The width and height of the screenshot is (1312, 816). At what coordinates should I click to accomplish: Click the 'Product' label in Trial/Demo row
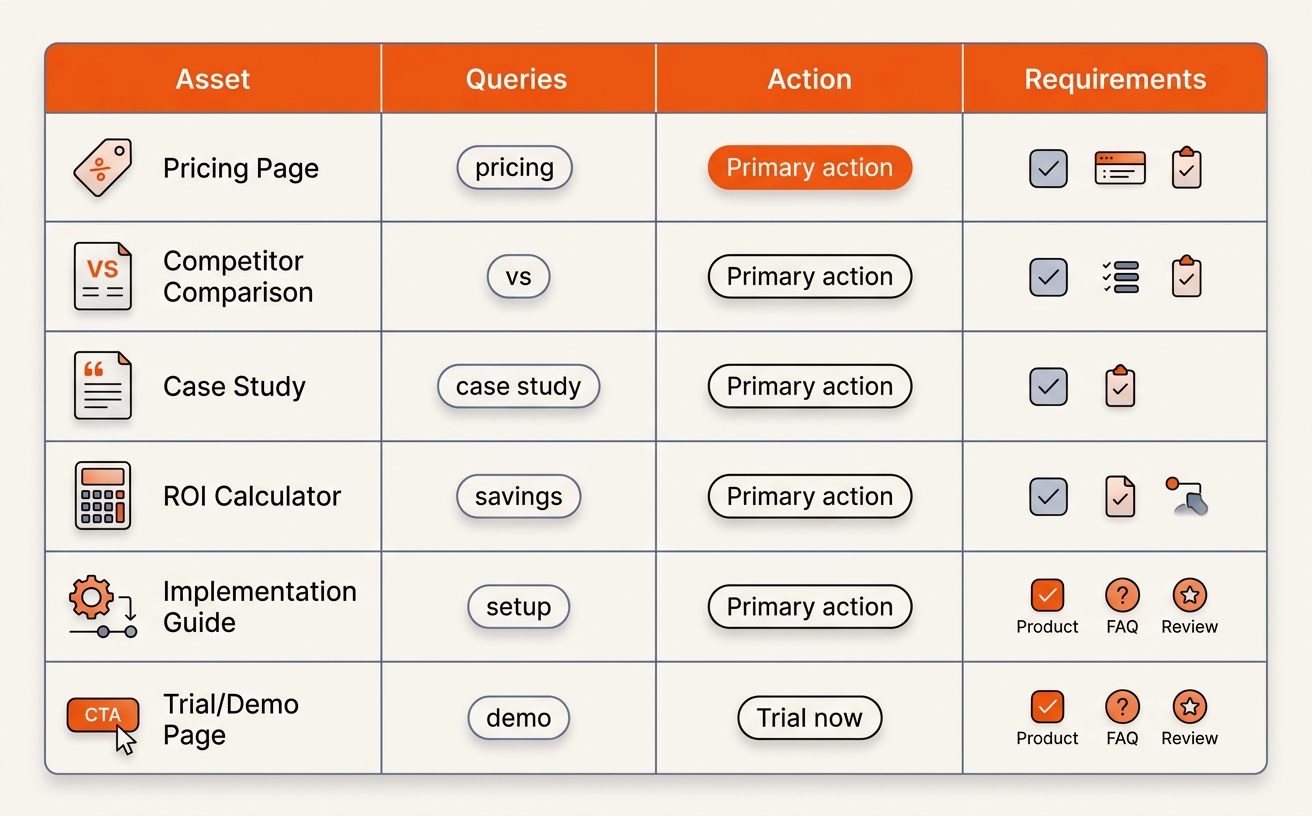pos(1047,738)
